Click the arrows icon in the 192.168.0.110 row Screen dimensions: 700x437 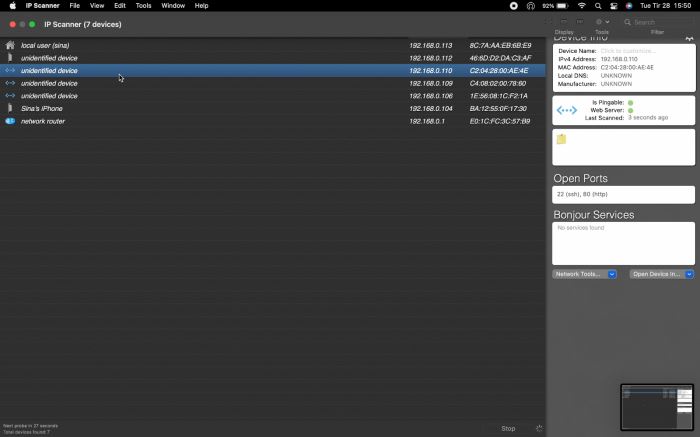coord(10,71)
